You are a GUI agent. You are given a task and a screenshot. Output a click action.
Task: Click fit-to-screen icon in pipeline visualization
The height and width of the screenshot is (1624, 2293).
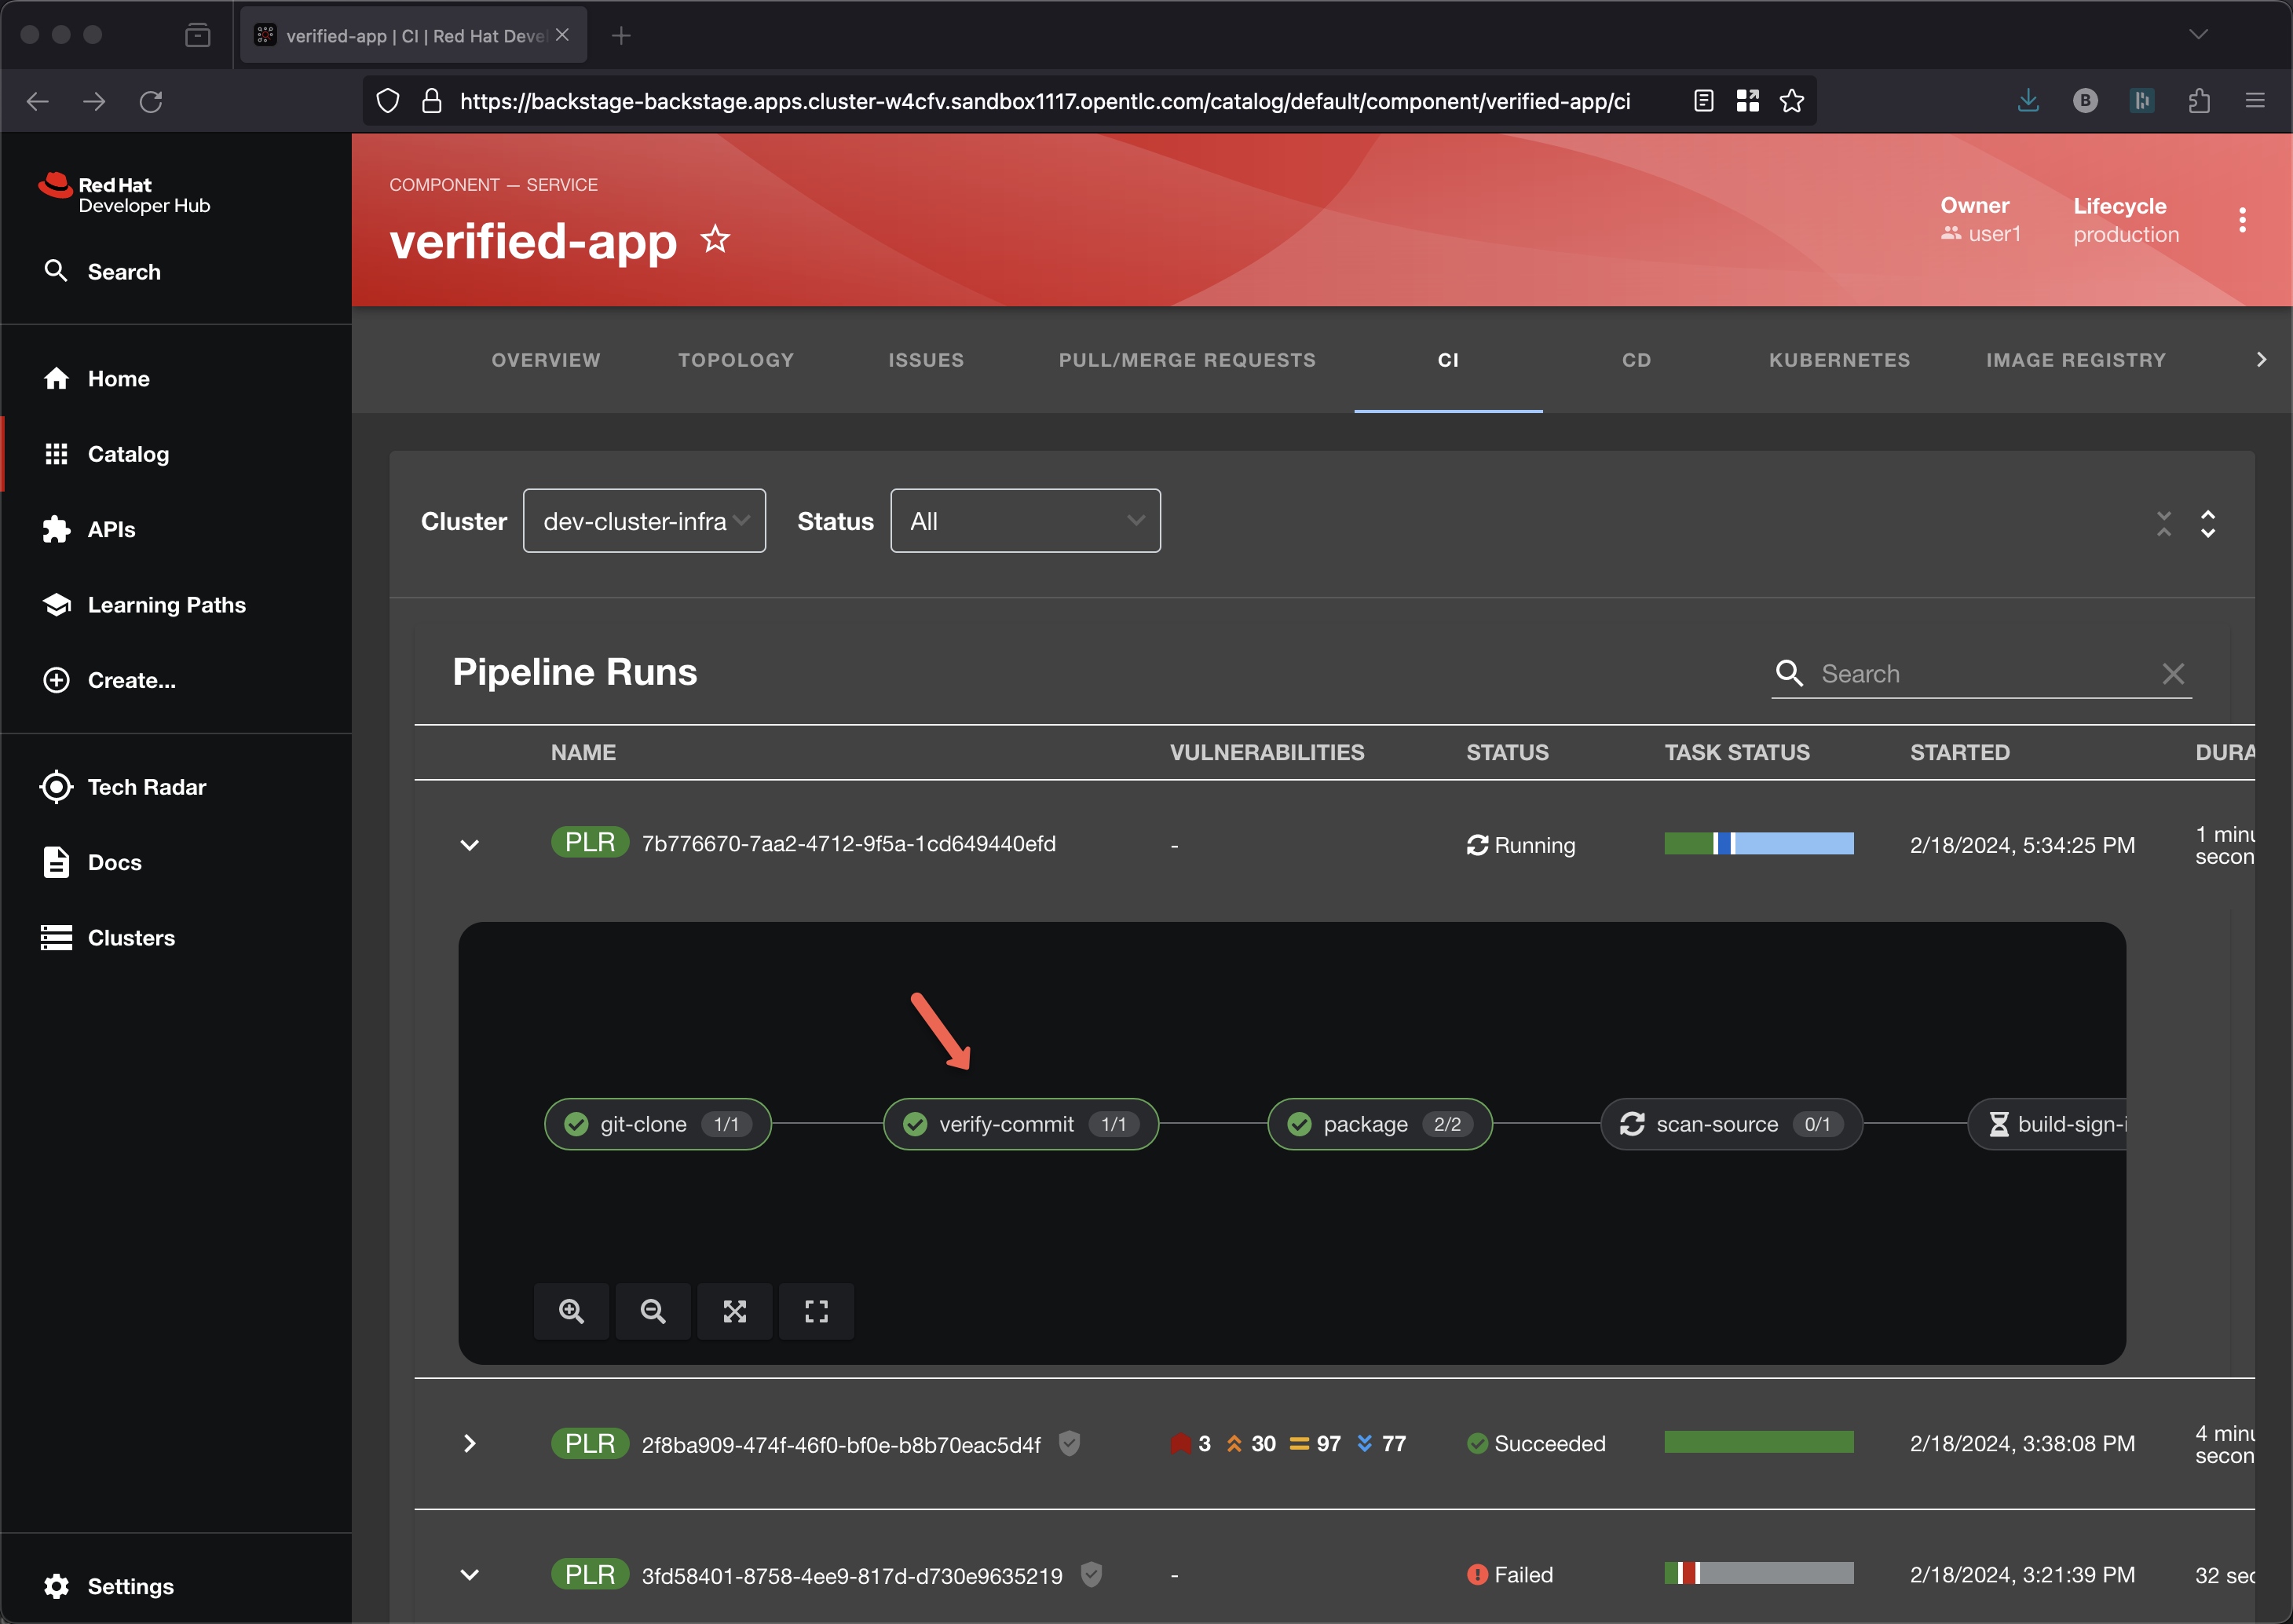[x=735, y=1311]
